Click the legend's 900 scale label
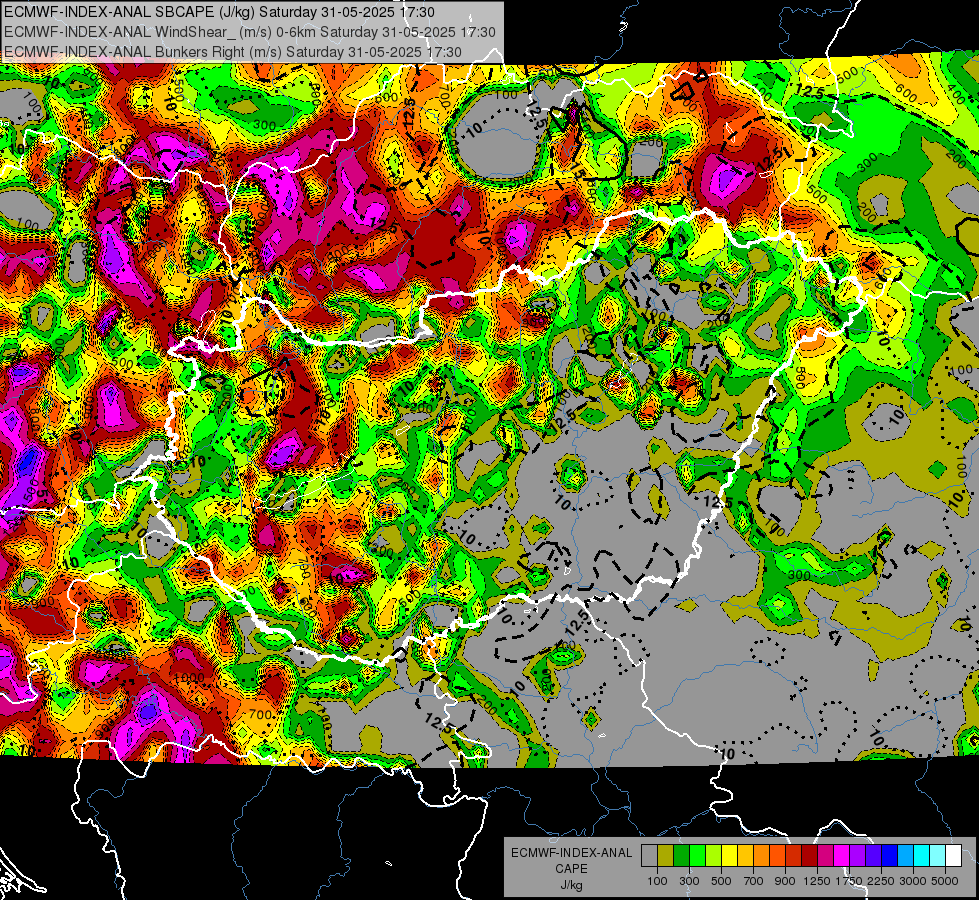Image resolution: width=979 pixels, height=900 pixels. click(785, 881)
